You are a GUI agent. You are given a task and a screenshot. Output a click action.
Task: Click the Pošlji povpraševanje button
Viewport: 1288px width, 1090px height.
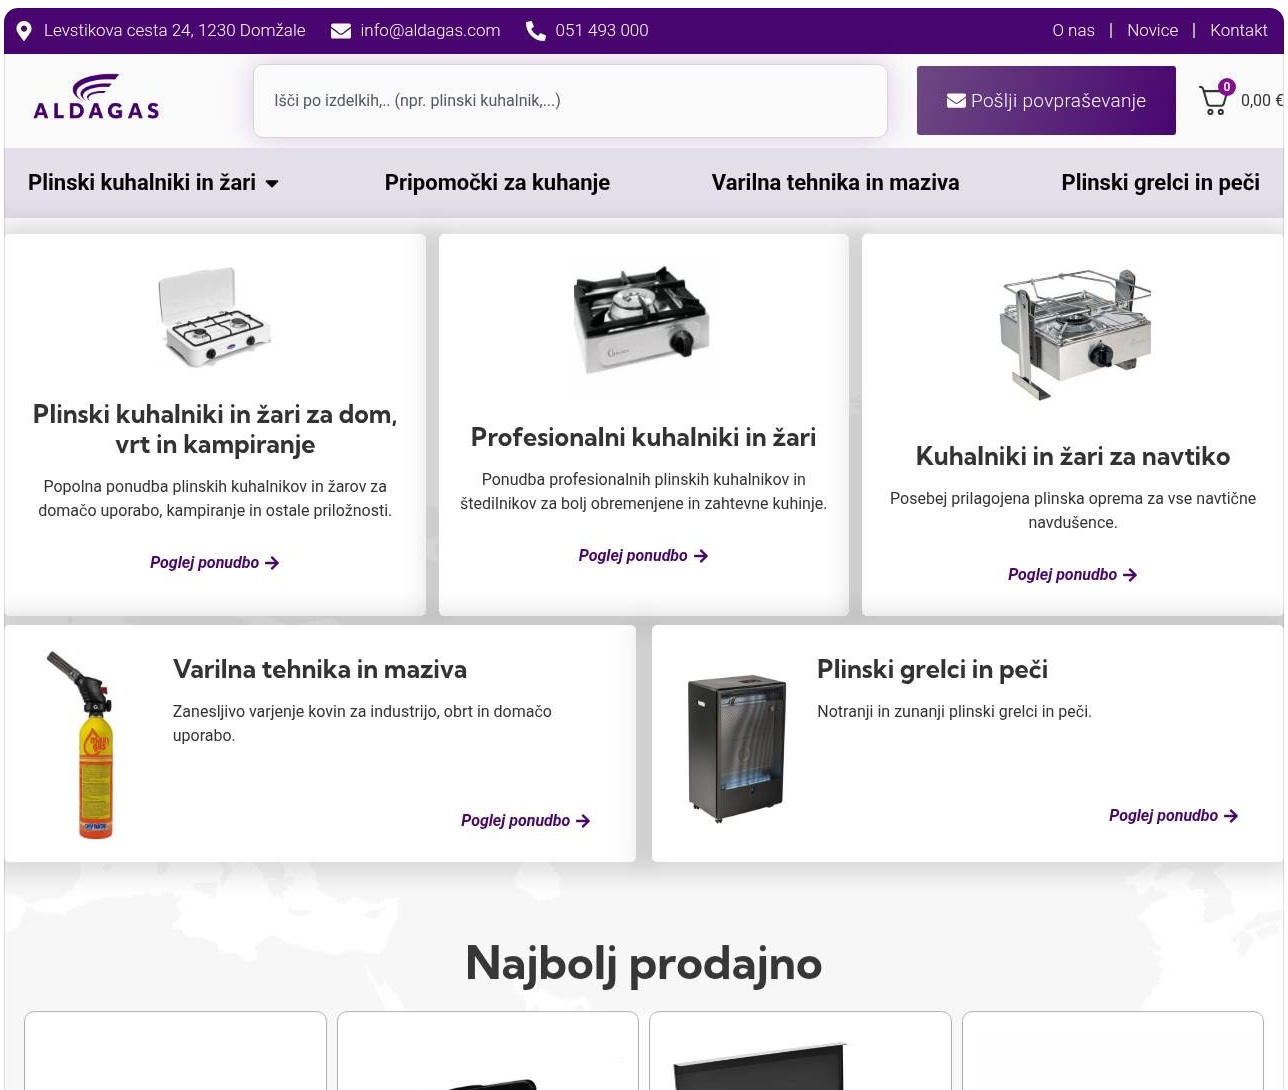[1046, 100]
